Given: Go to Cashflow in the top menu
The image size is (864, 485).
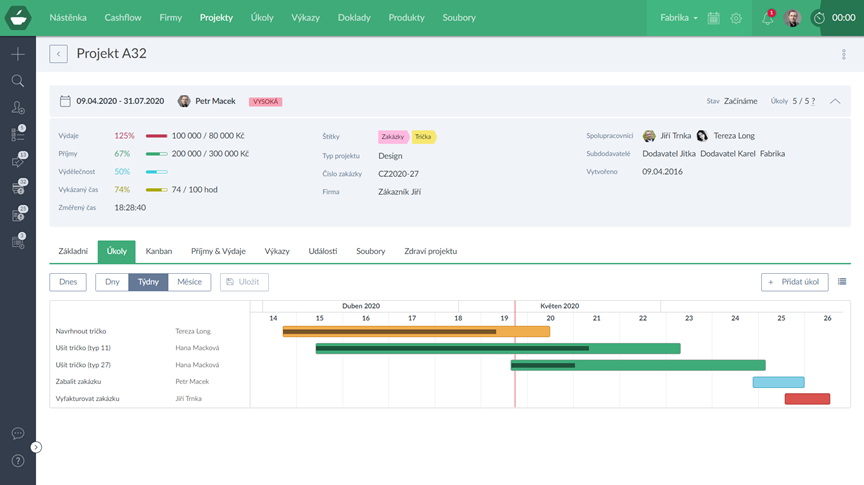Looking at the screenshot, I should click(123, 18).
